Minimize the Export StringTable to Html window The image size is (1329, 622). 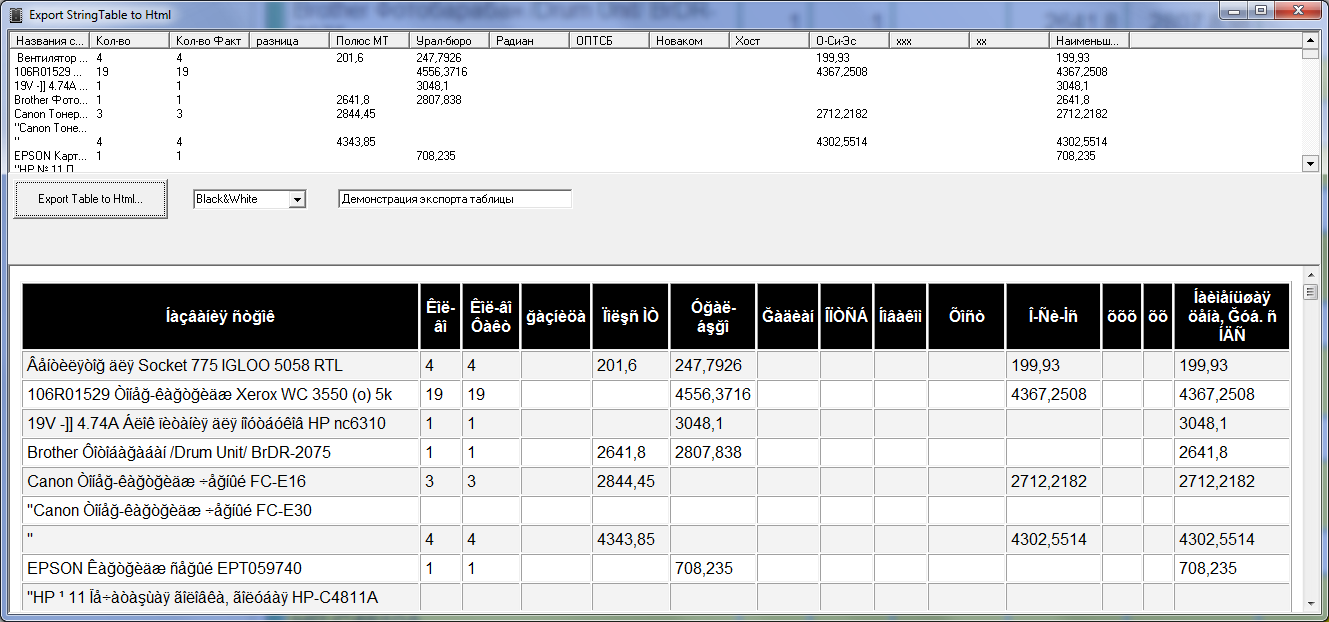1236,10
